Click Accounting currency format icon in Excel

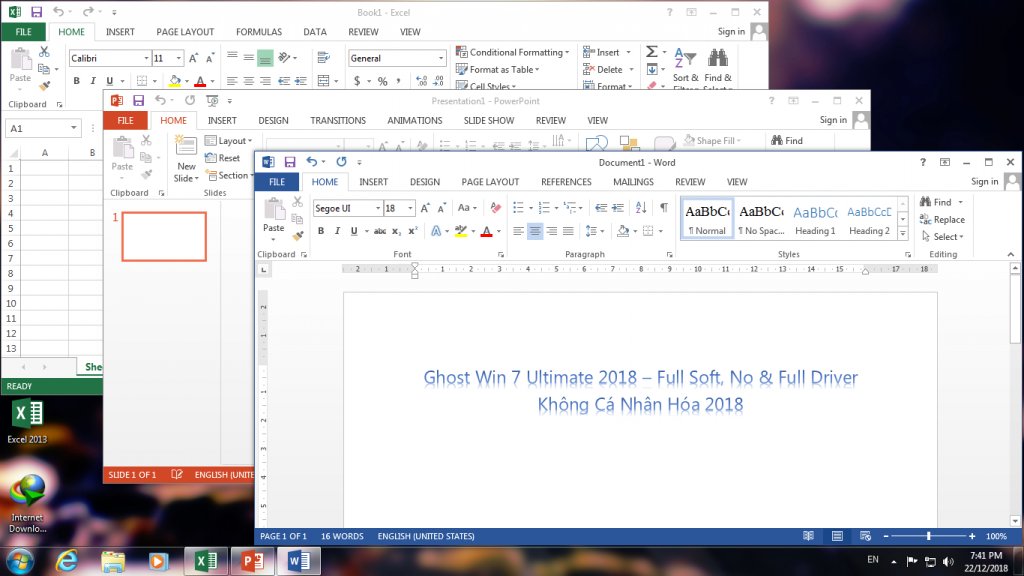[357, 81]
